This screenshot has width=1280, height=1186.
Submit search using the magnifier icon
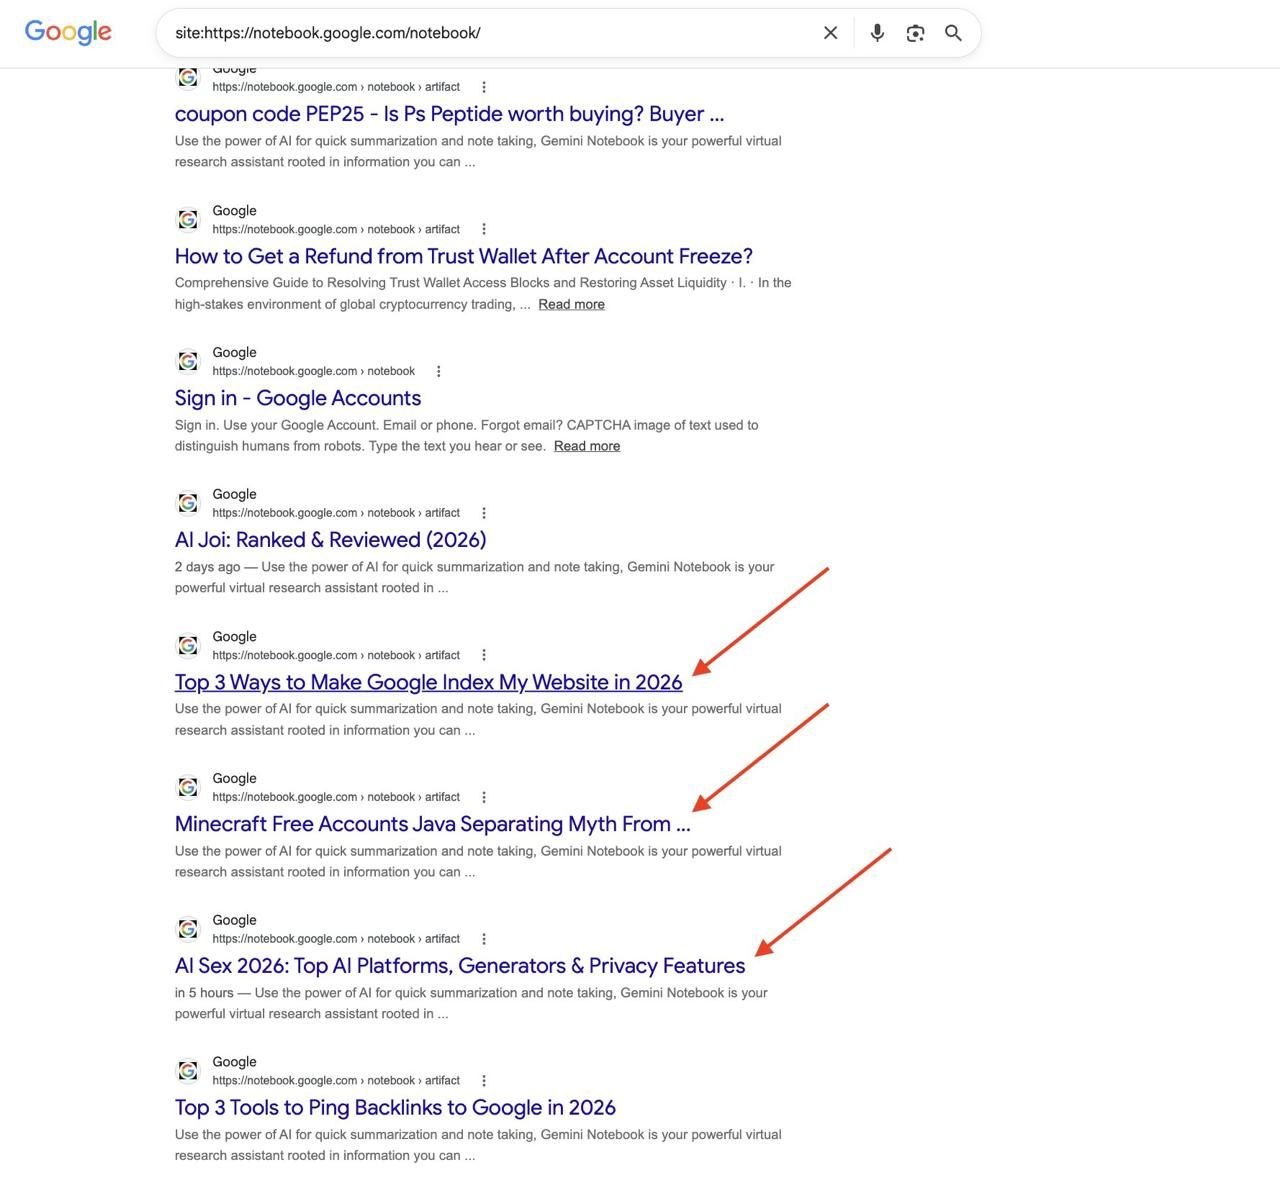953,33
